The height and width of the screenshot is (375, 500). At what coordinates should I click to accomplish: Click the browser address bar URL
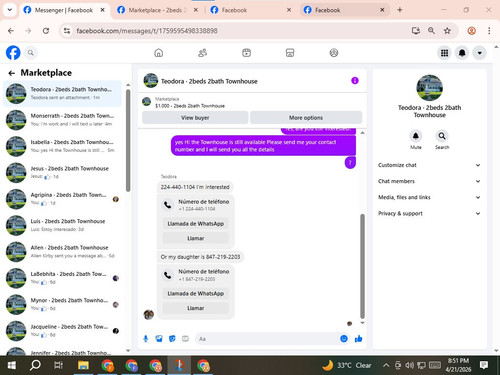[147, 31]
